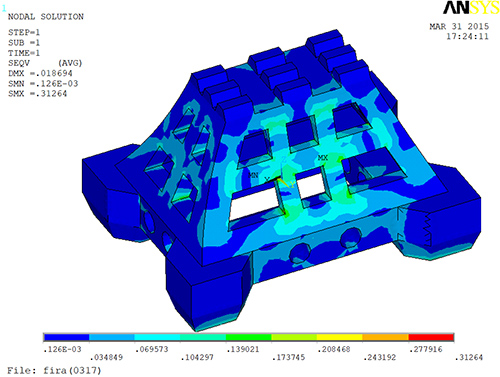This screenshot has width=500, height=377.
Task: Click the MX maximum stress marker
Action: coord(323,158)
